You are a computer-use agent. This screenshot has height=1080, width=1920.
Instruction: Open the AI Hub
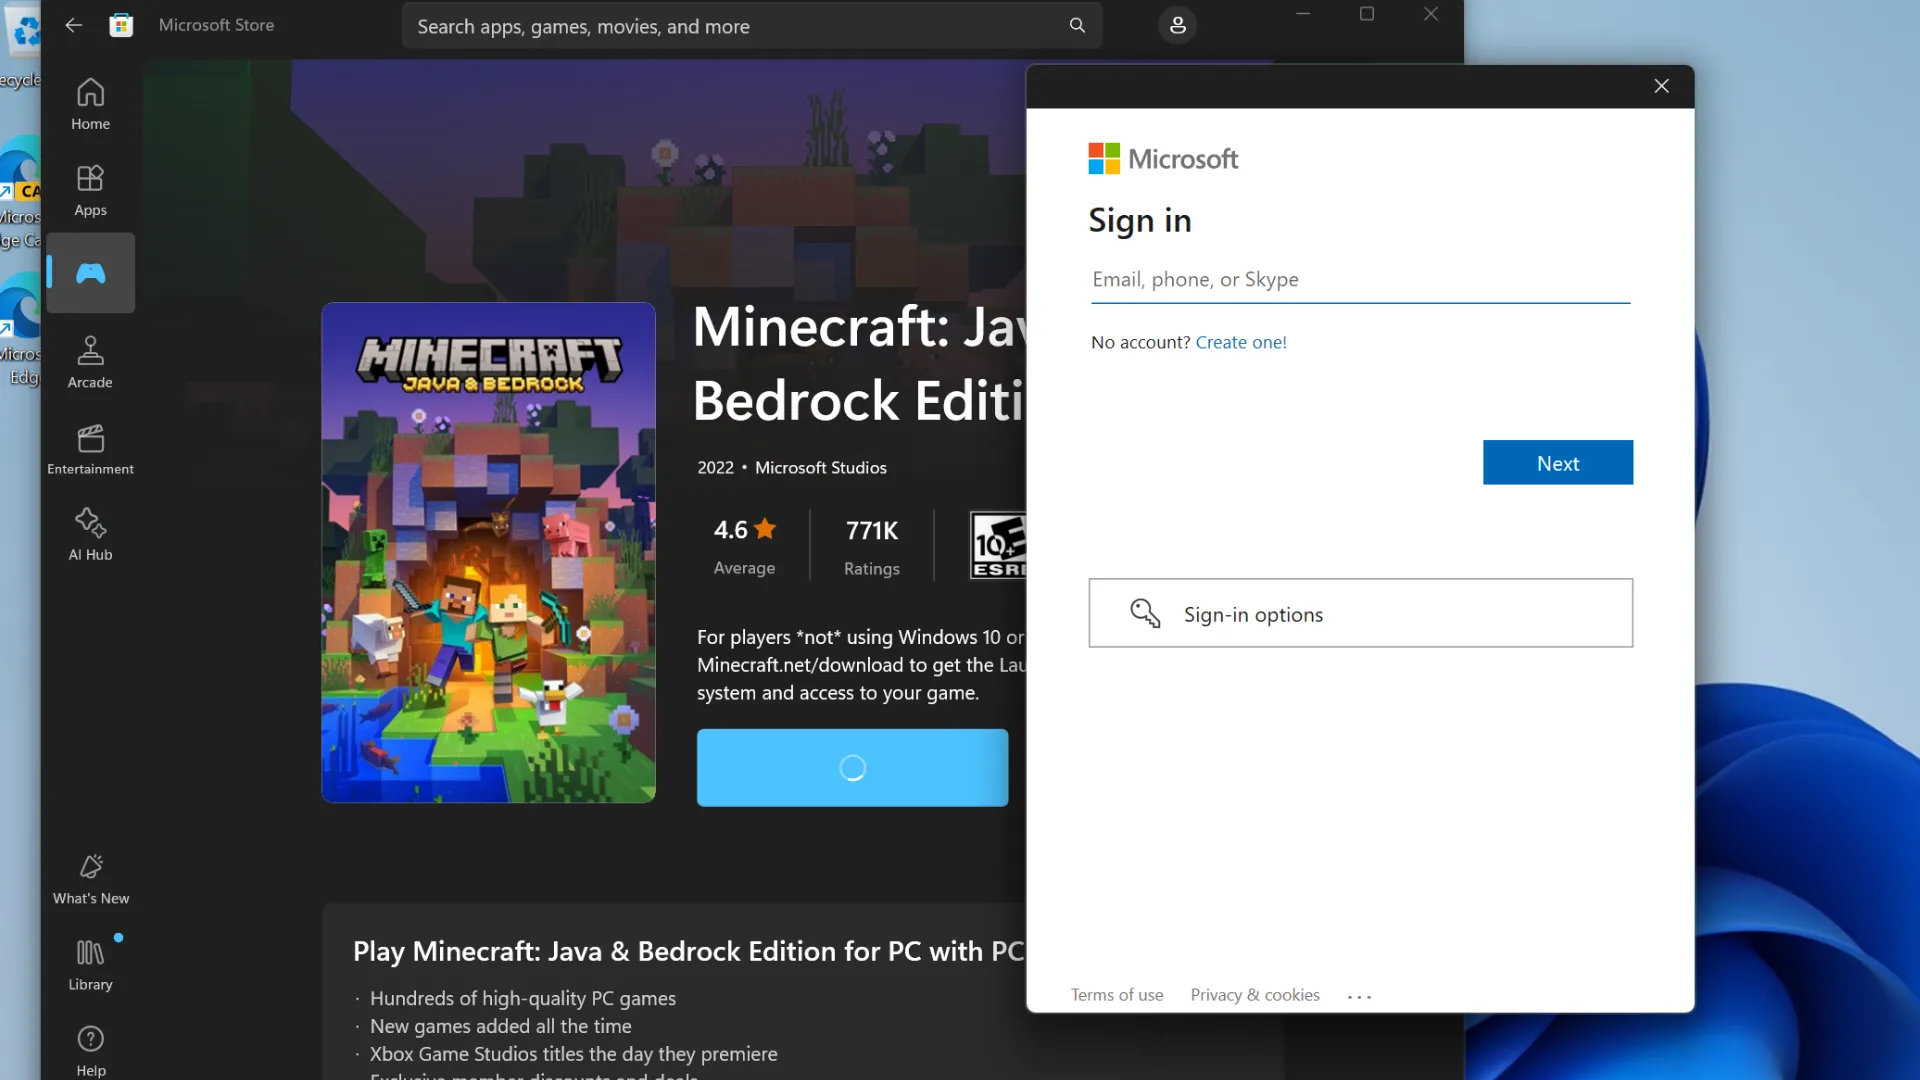tap(90, 533)
